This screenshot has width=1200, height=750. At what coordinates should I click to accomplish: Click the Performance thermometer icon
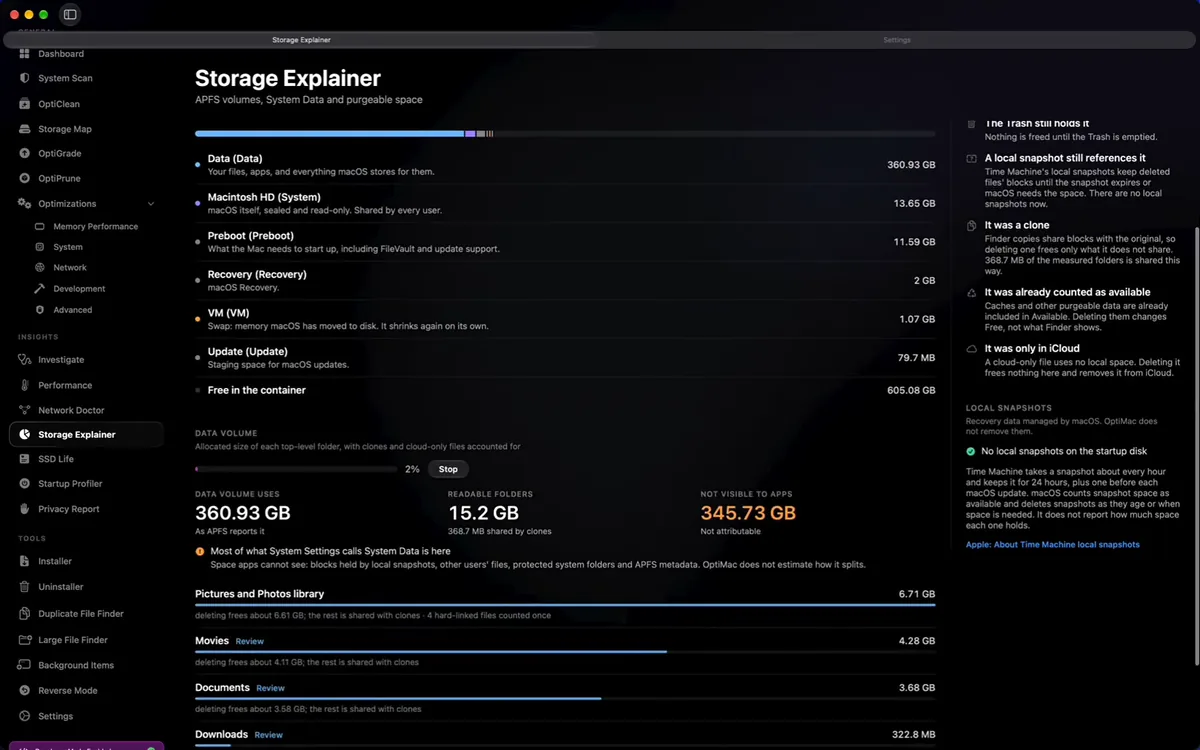tap(25, 385)
